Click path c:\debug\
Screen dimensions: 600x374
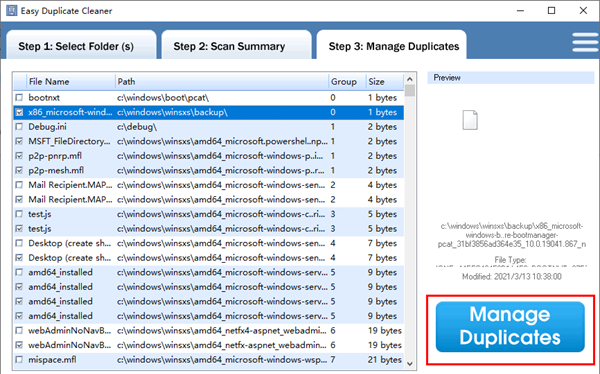[x=137, y=127]
